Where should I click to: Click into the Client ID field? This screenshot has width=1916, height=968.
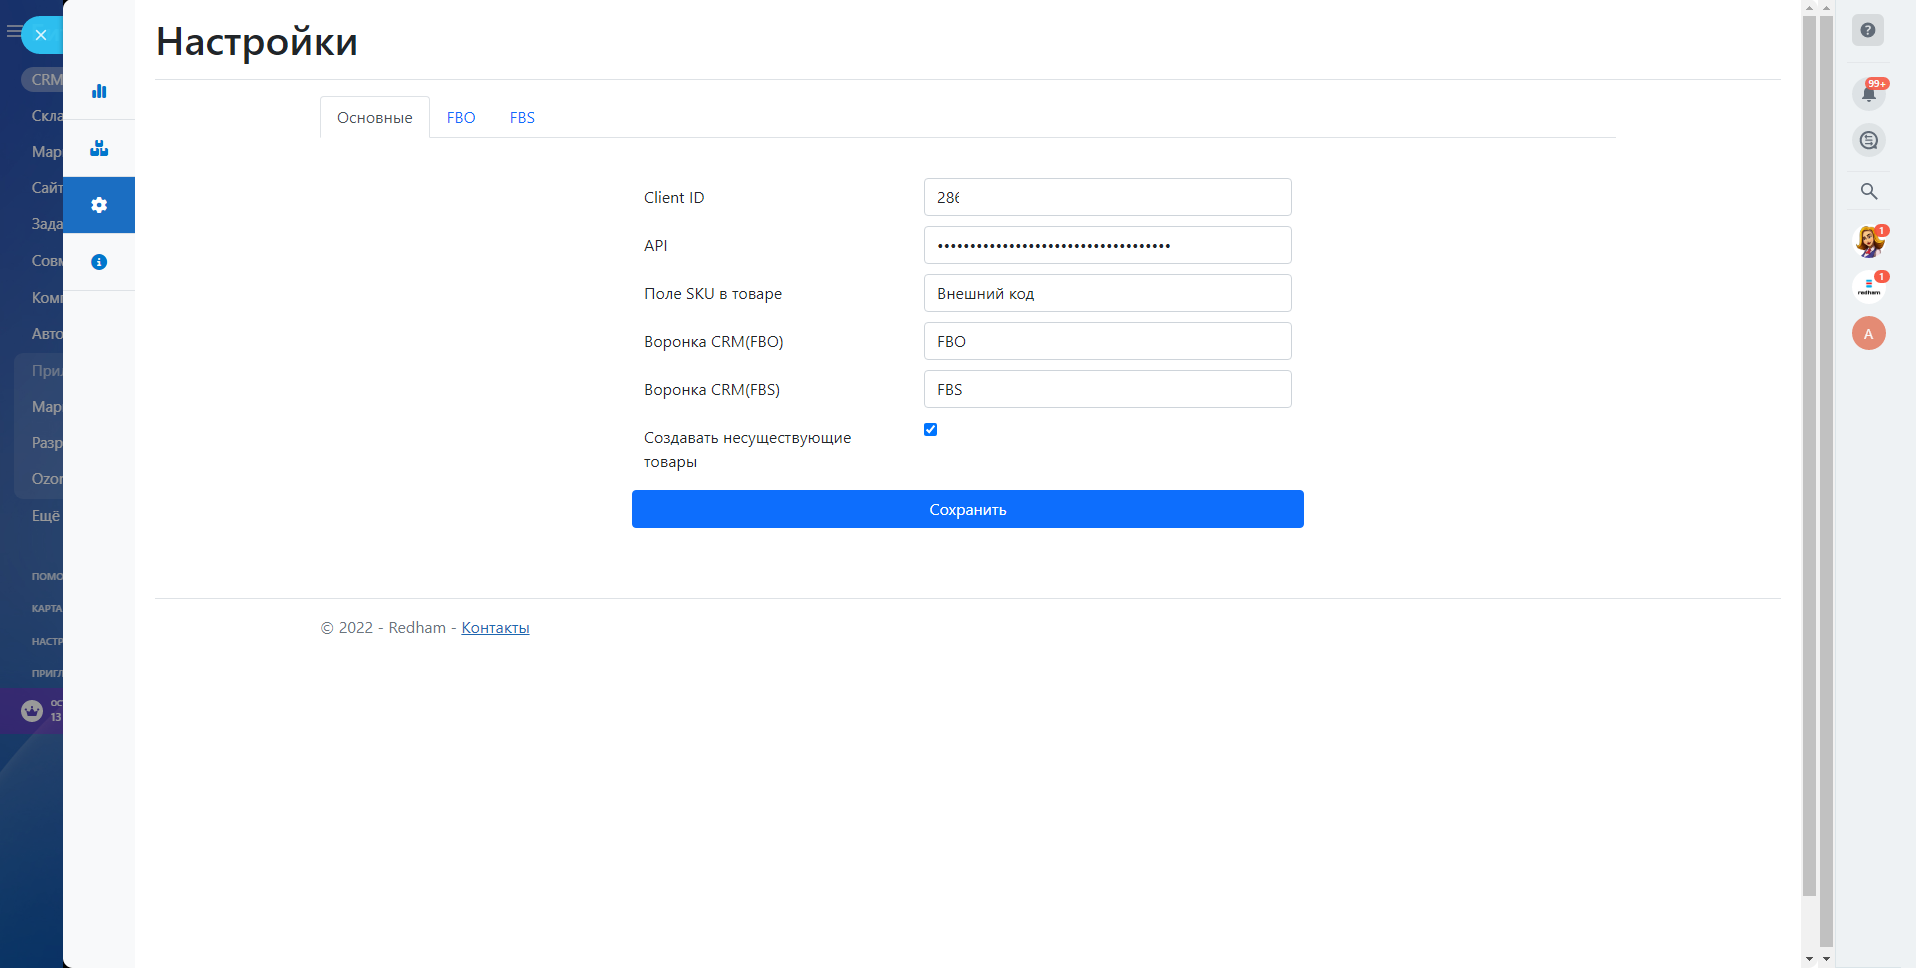1107,197
